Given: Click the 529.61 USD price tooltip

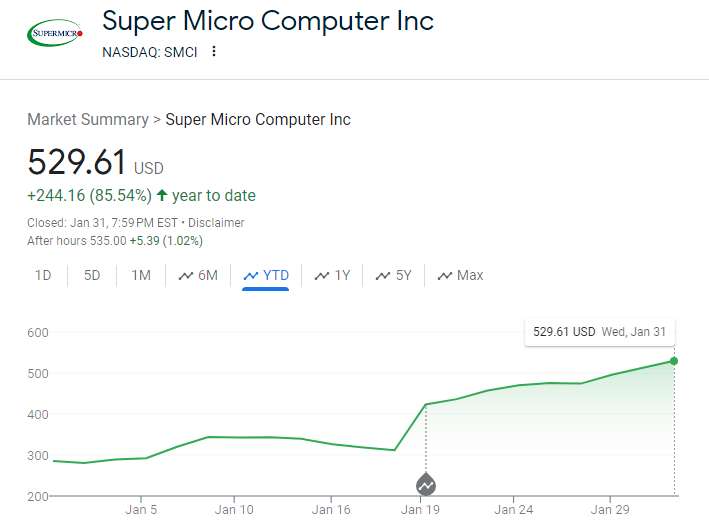Looking at the screenshot, I should pos(600,331).
